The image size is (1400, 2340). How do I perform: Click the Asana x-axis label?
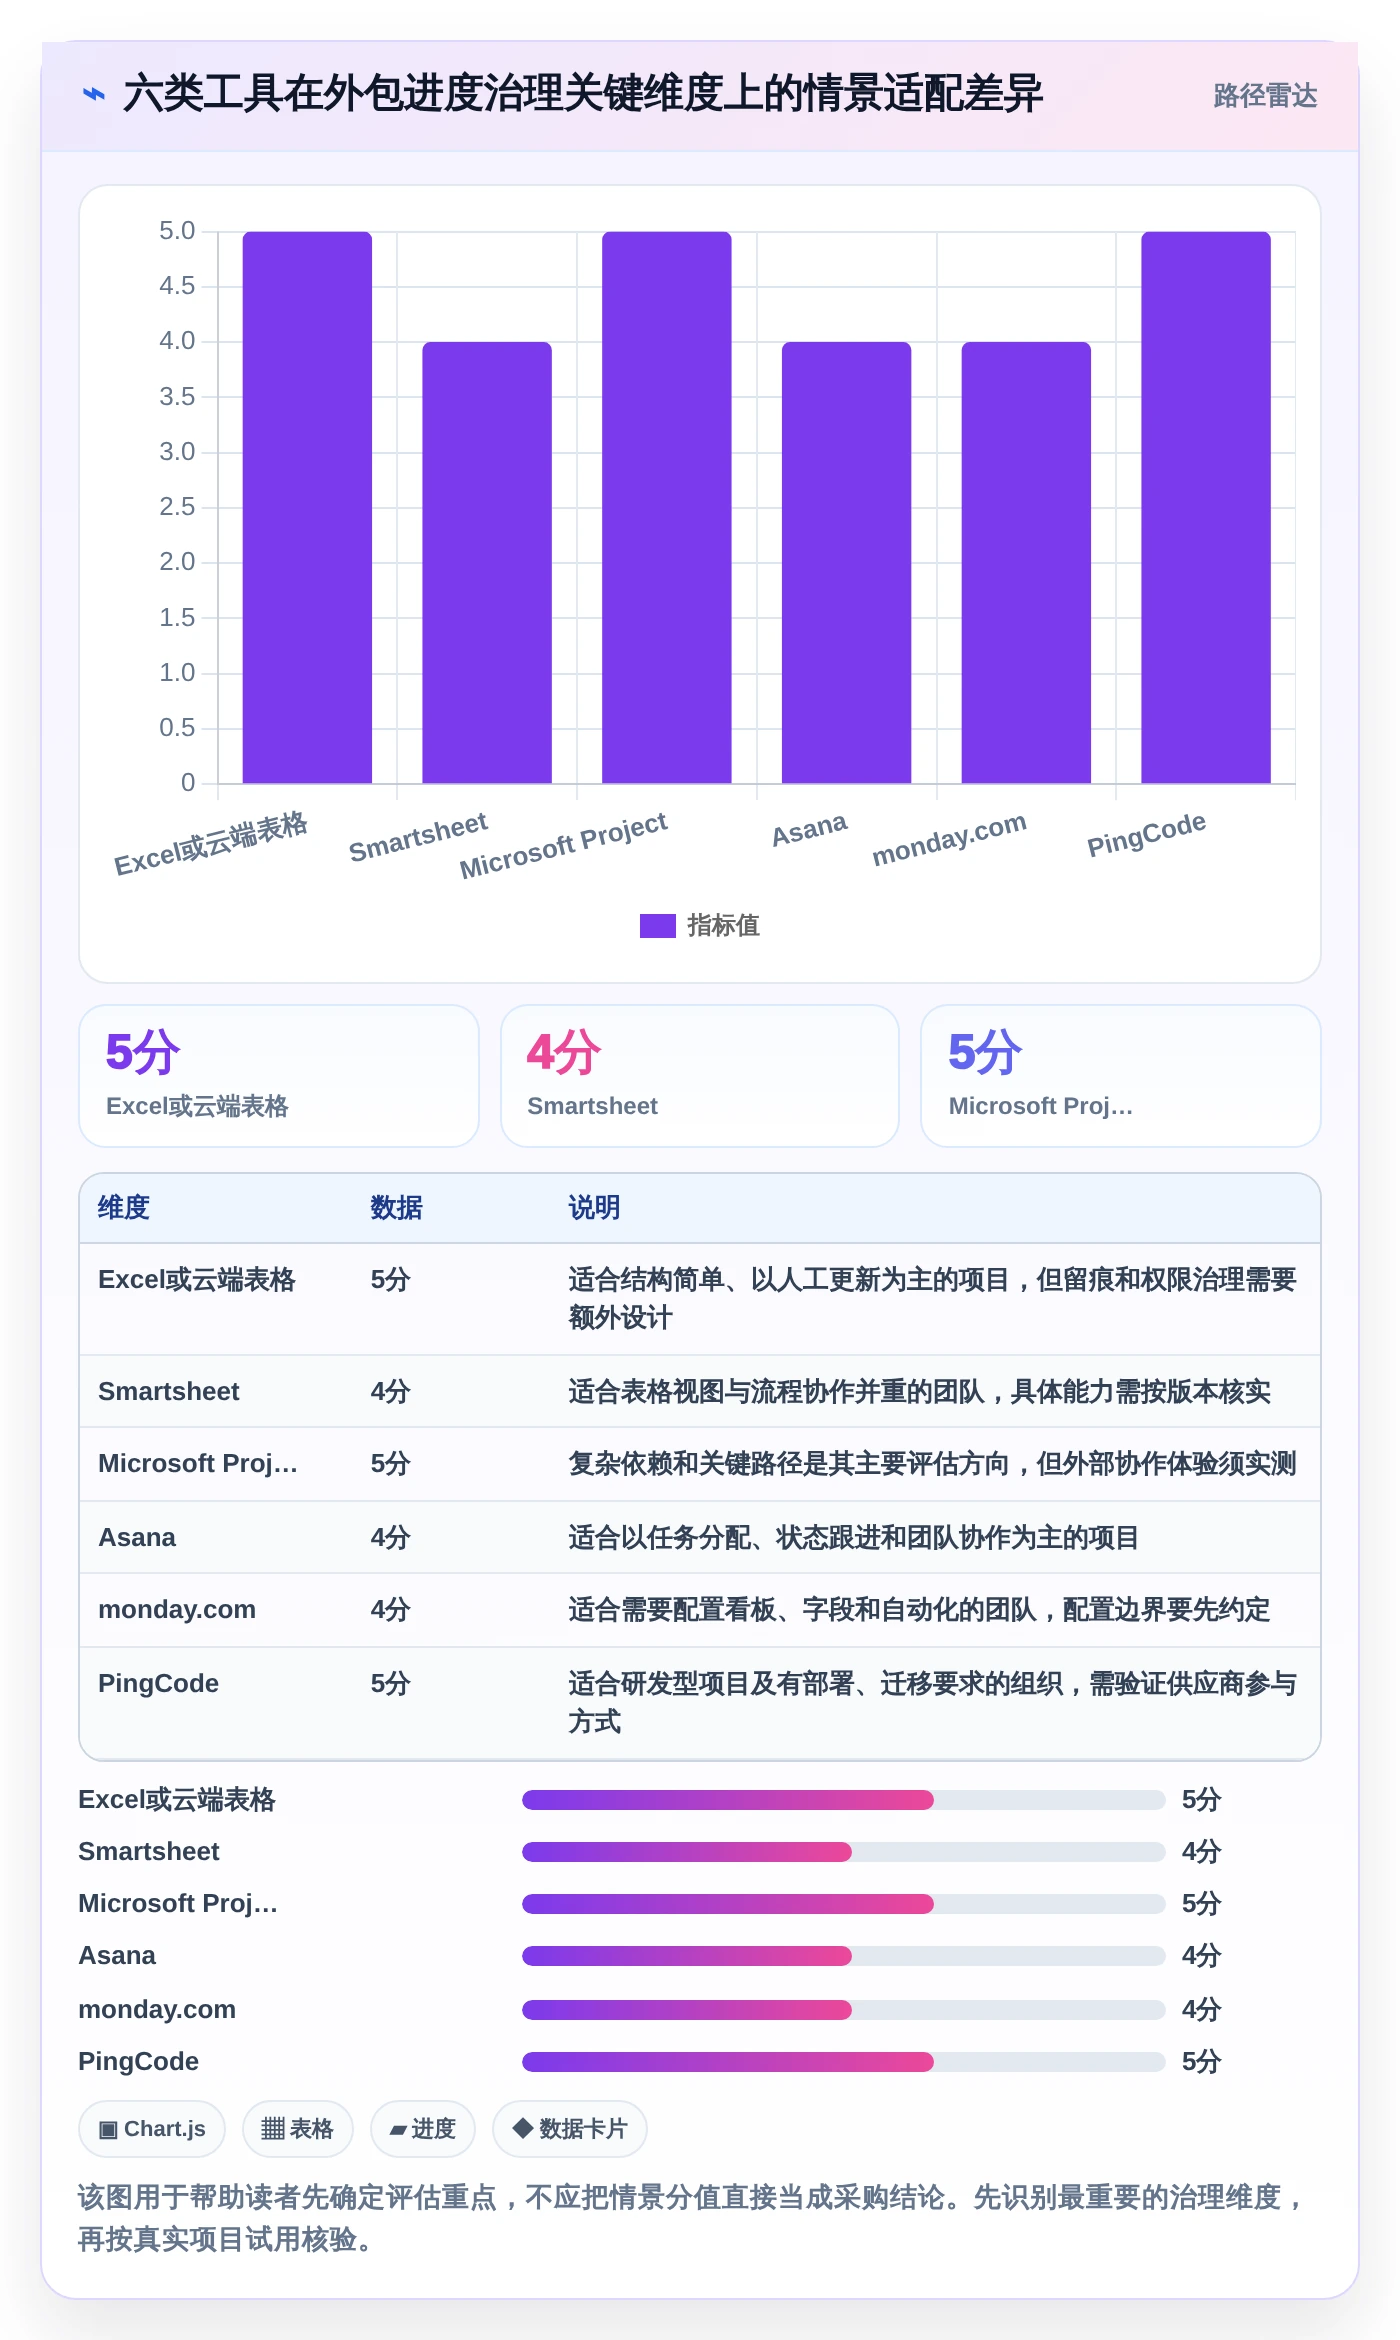[x=809, y=829]
